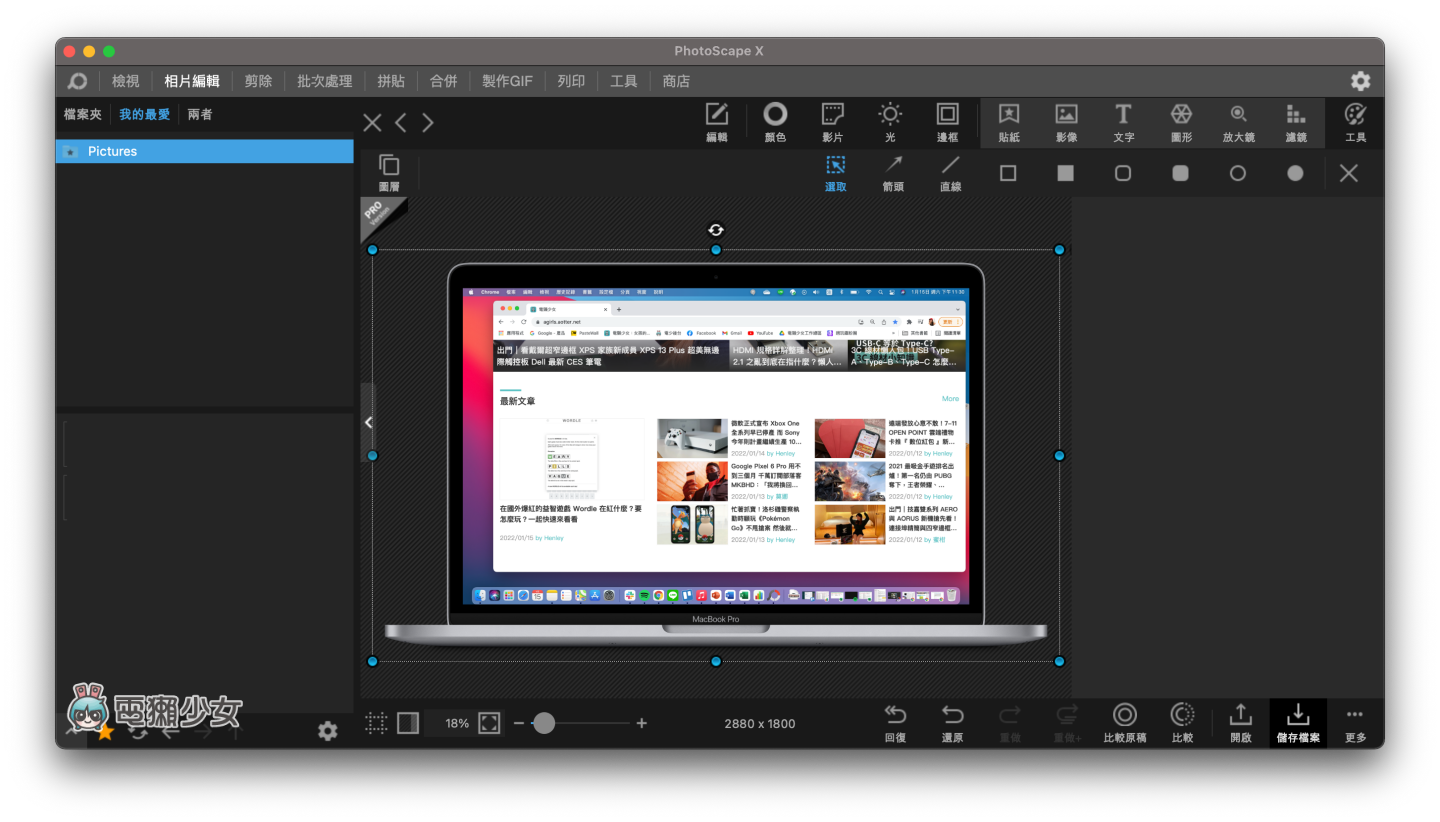Click the zoom slider handle
1440x822 pixels.
point(544,723)
